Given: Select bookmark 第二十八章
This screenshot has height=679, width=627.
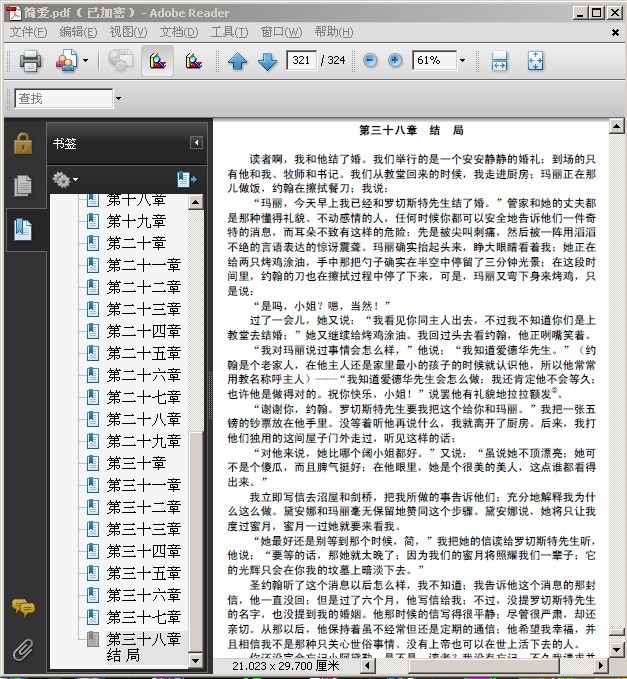Looking at the screenshot, I should coord(143,419).
